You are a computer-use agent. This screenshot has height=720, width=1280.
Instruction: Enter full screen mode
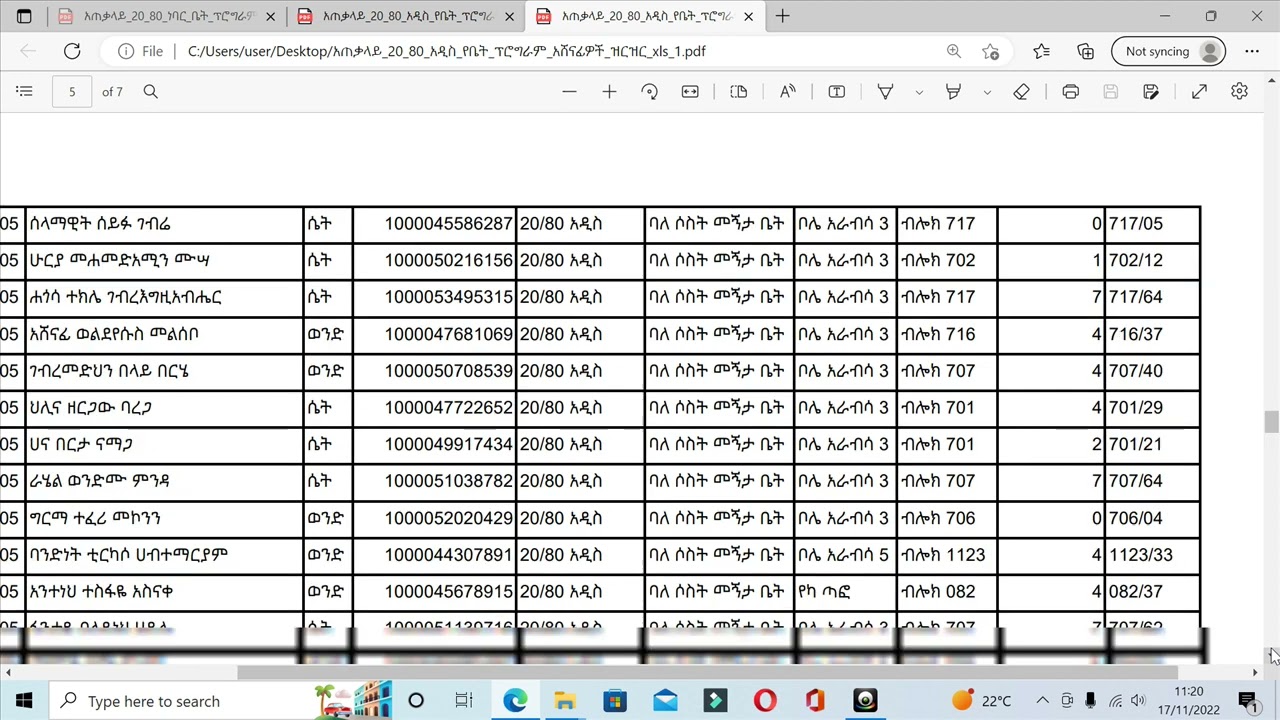coord(1199,92)
